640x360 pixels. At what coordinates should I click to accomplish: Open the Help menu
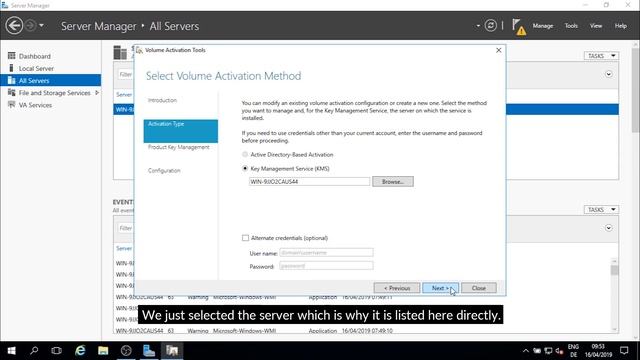(620, 26)
